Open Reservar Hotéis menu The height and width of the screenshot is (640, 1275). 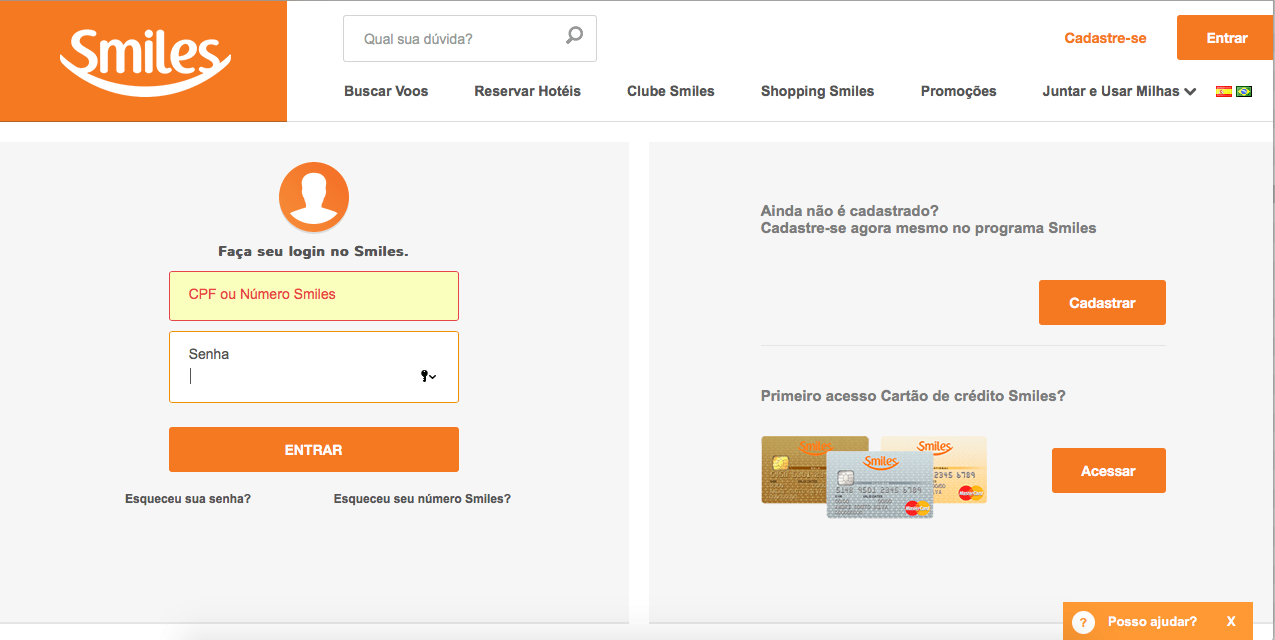[527, 91]
